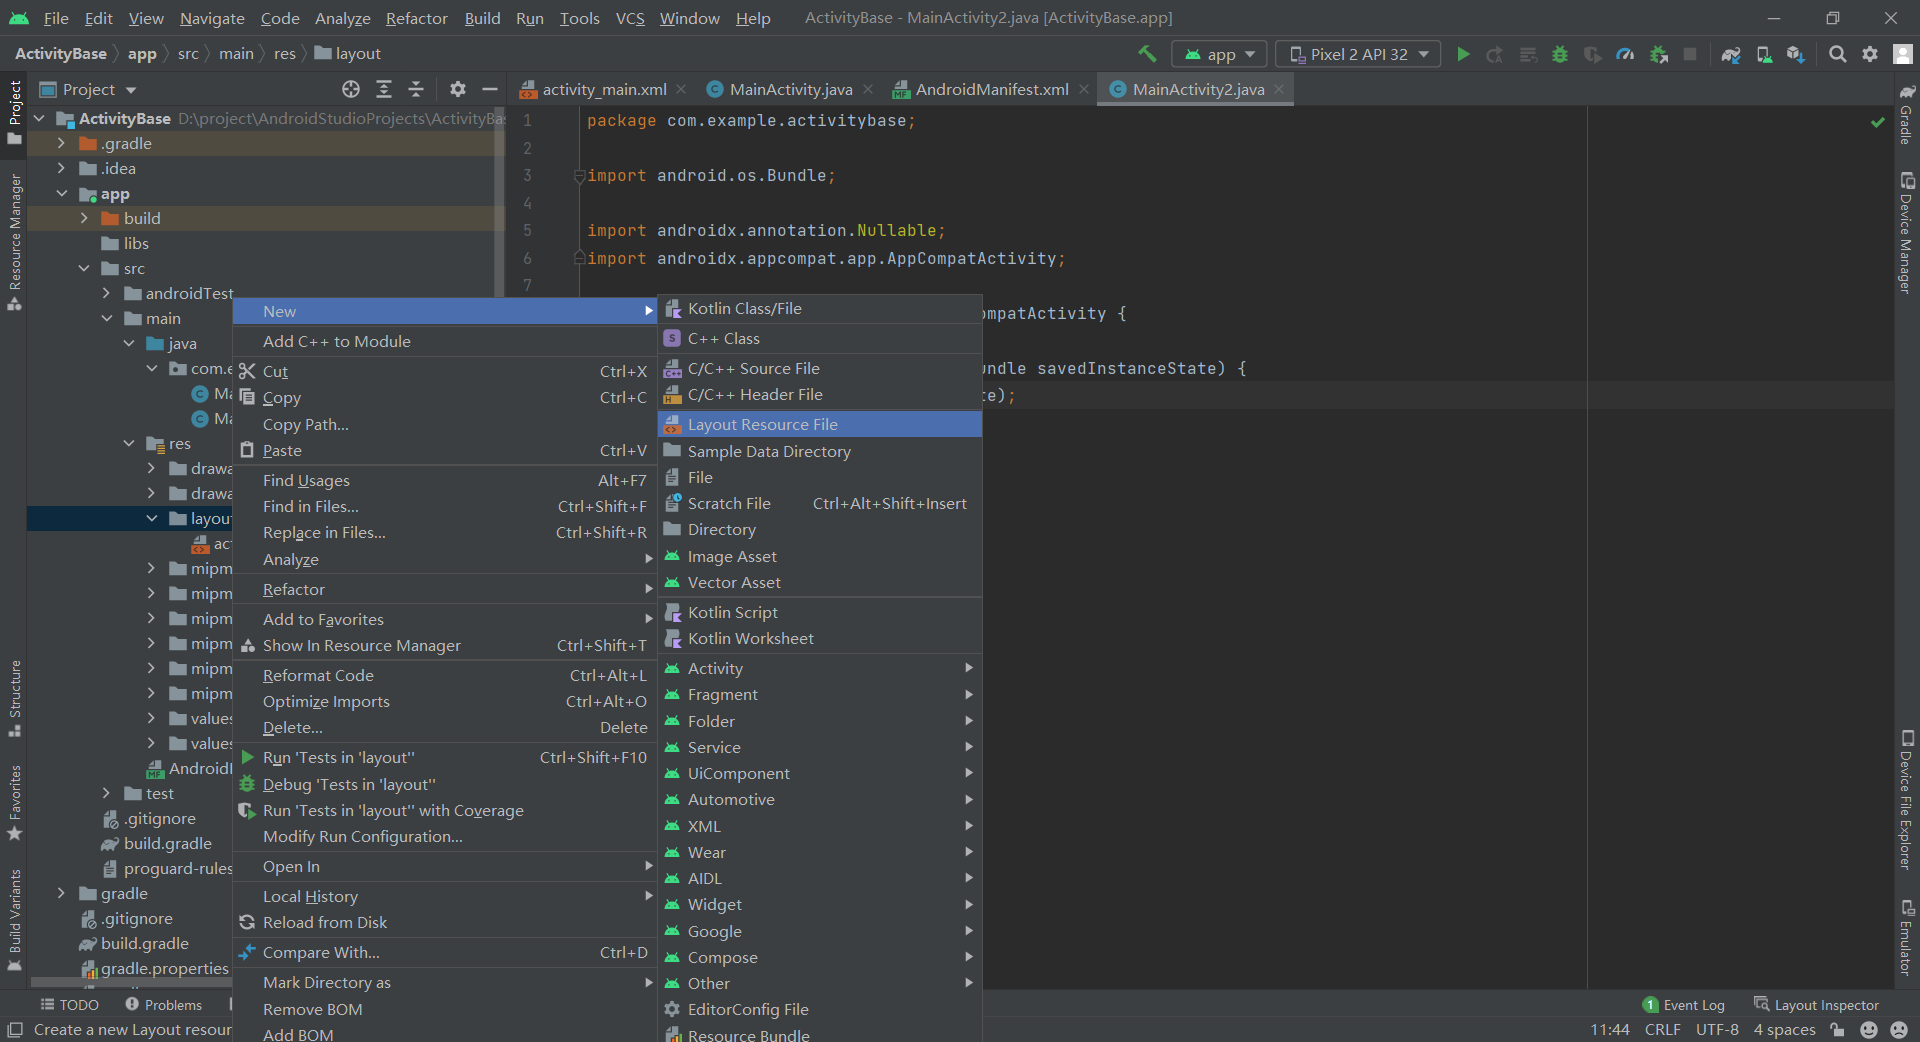The image size is (1920, 1042).
Task: Click line separator CRLF in status bar
Action: (1662, 1029)
